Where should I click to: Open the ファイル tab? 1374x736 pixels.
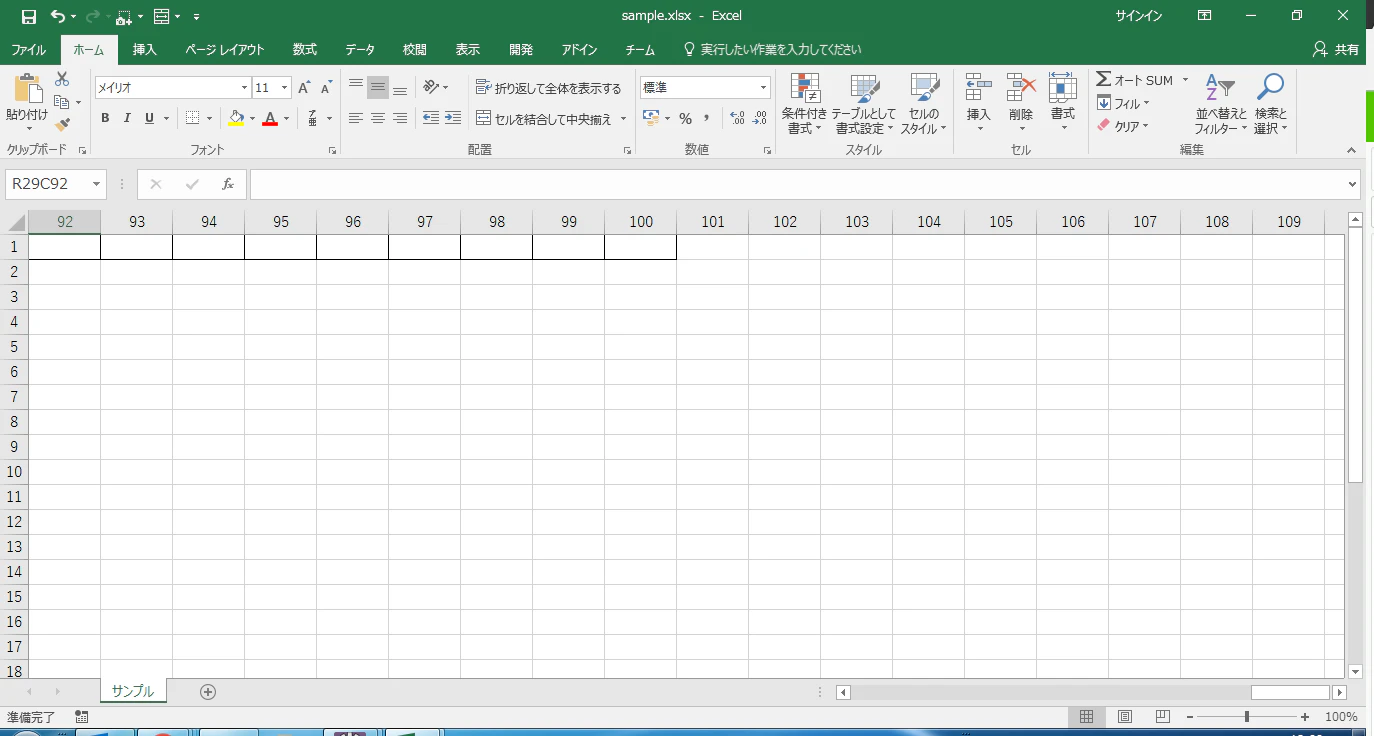pos(28,50)
